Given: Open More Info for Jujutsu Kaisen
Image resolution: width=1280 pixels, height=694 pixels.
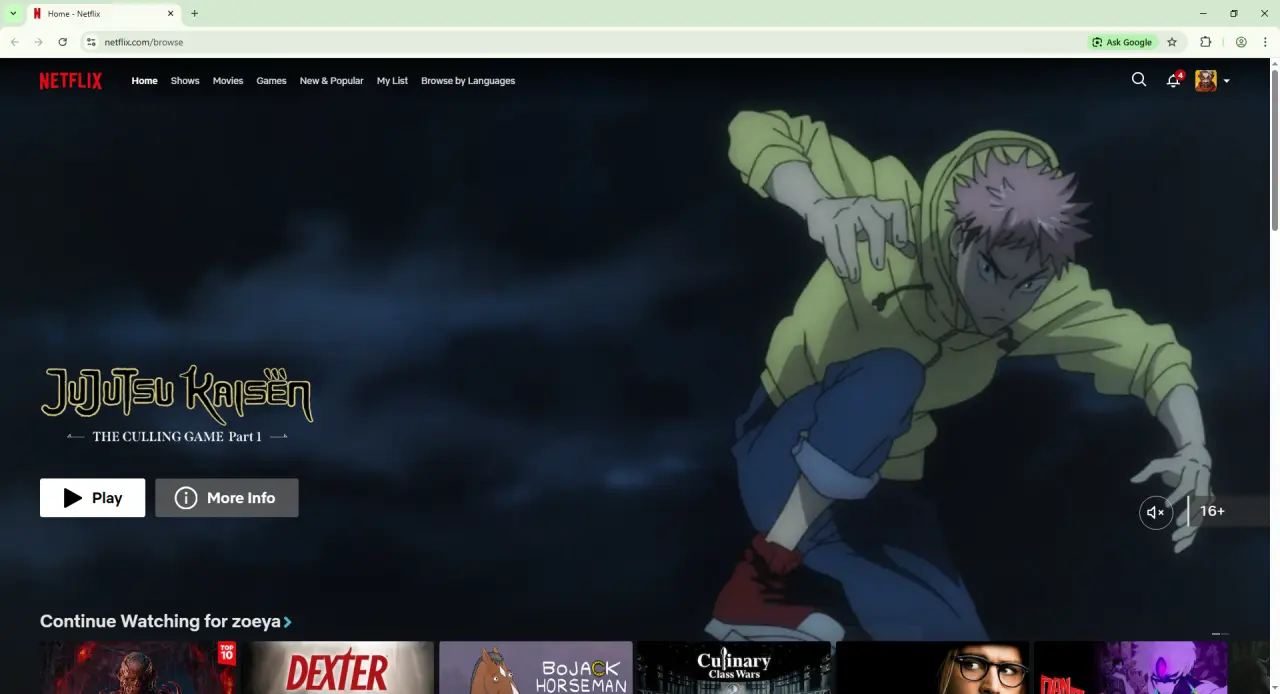Looking at the screenshot, I should coord(226,498).
